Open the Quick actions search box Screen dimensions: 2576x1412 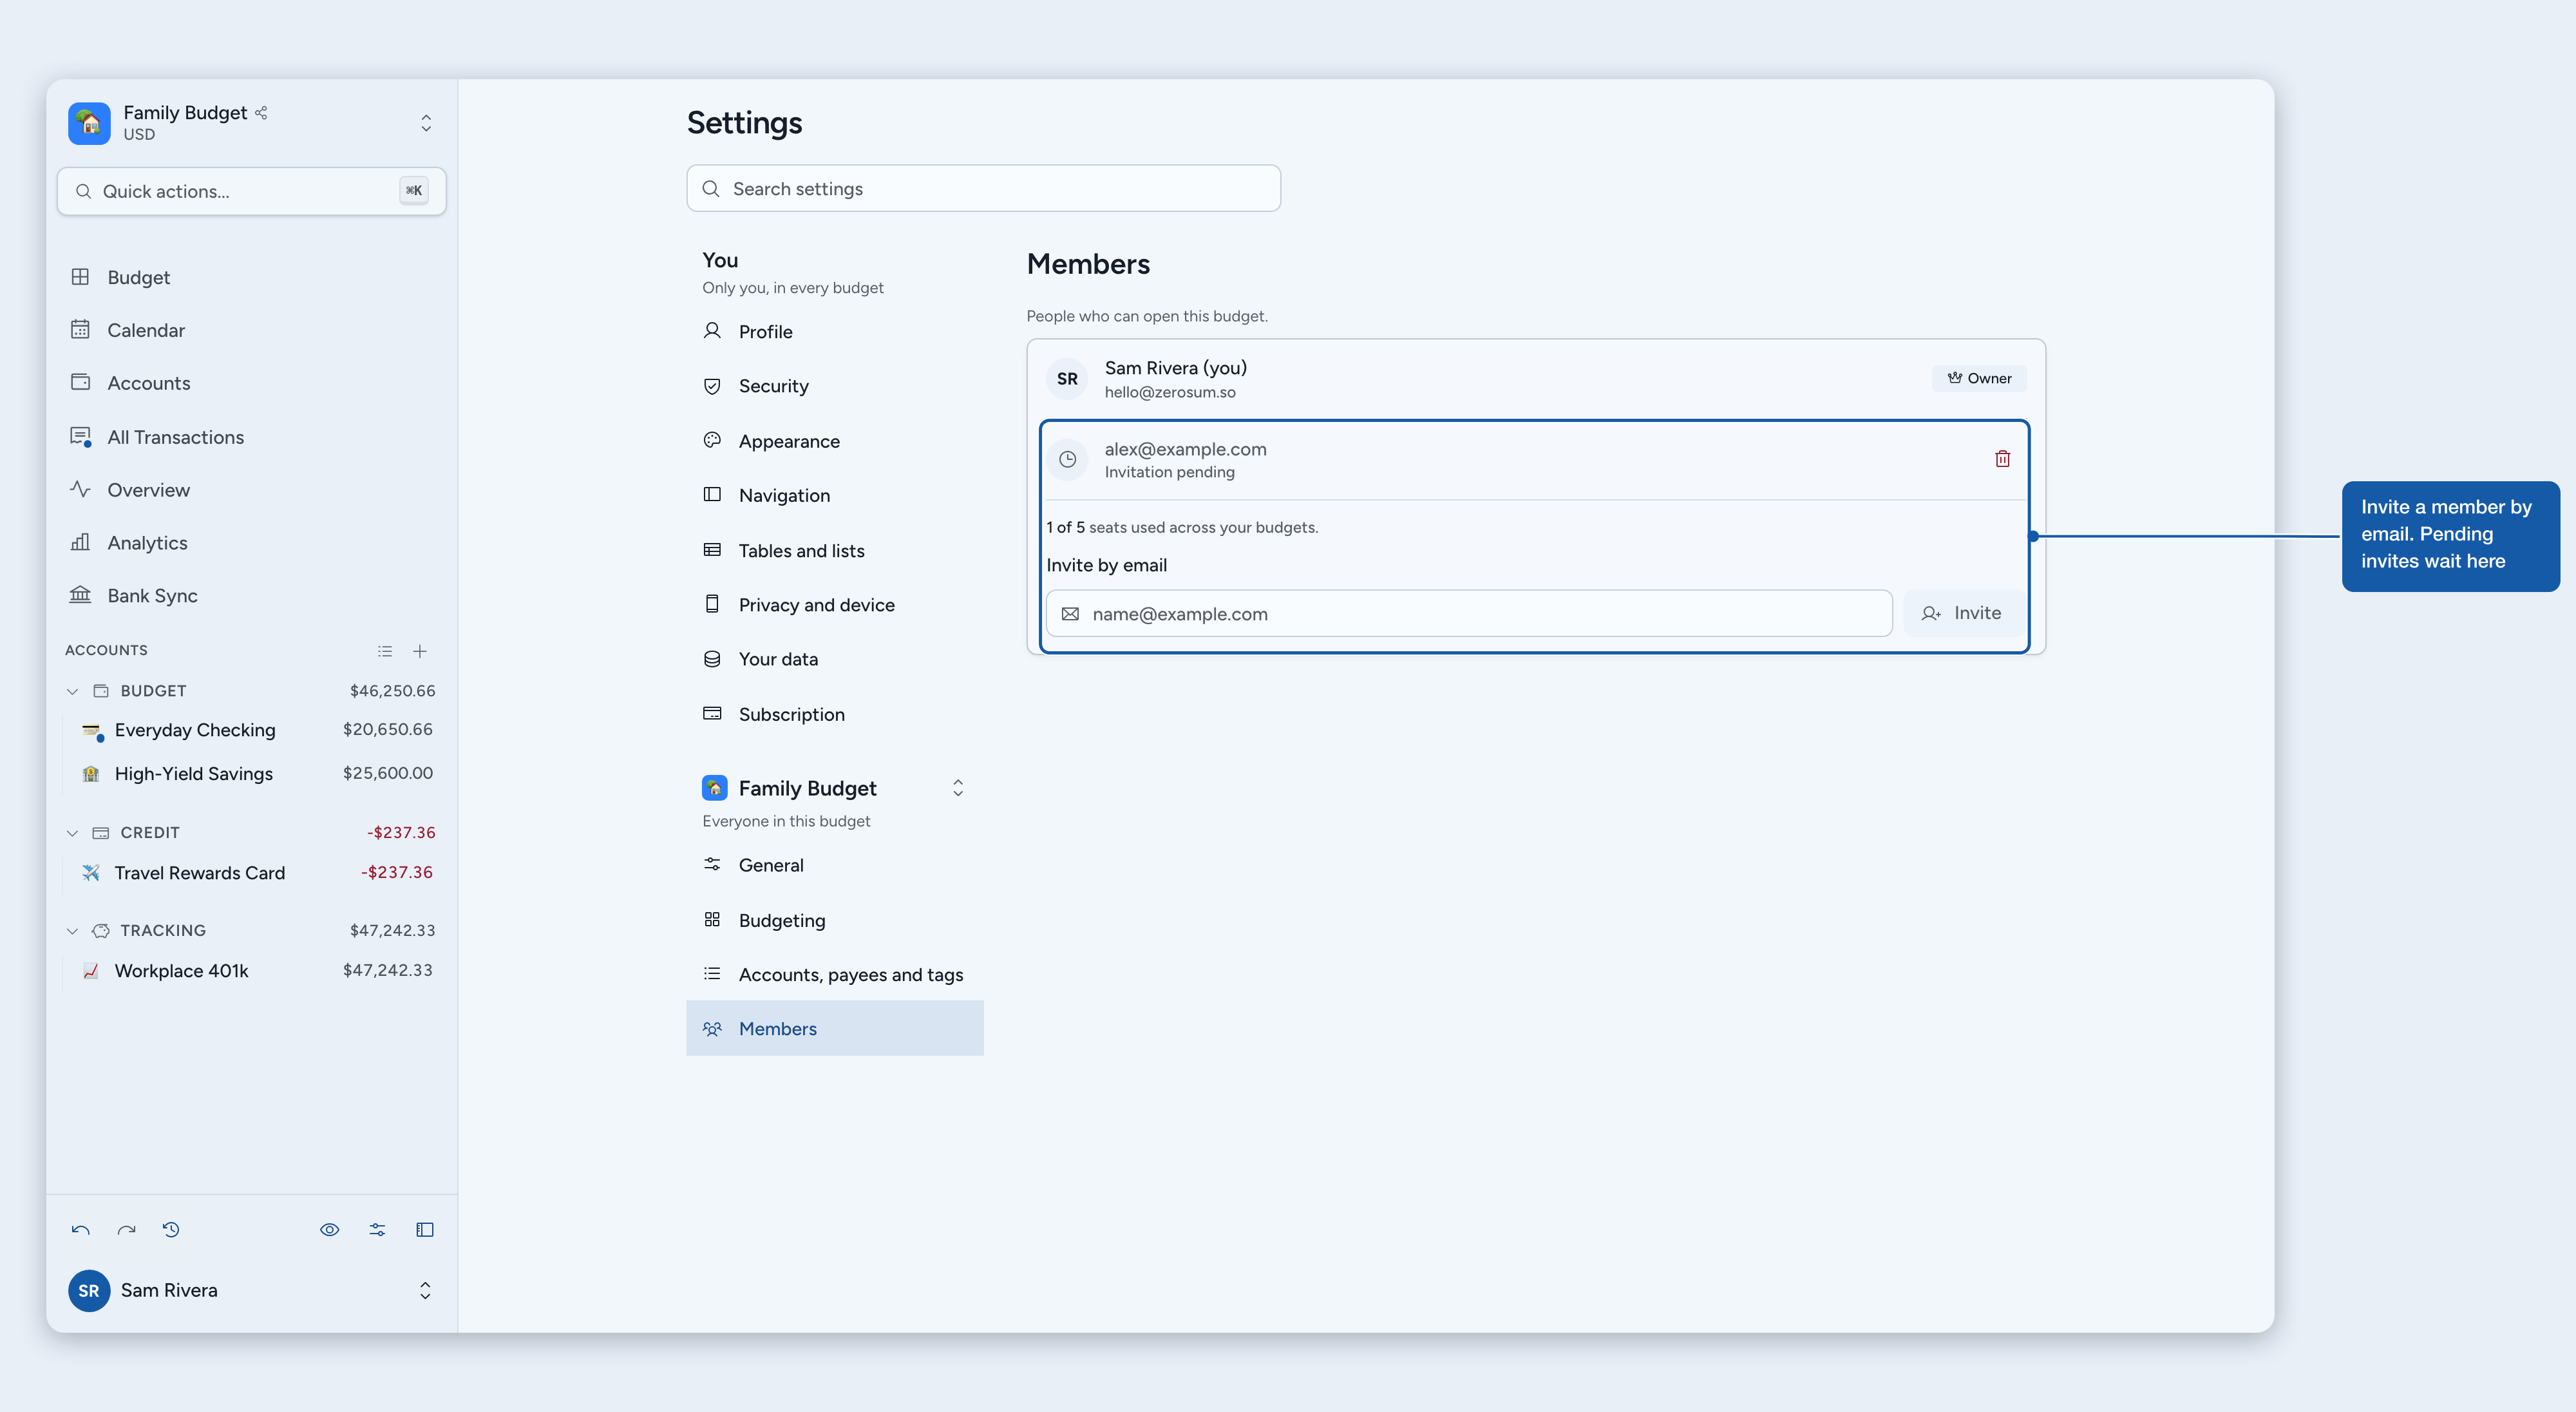tap(252, 191)
